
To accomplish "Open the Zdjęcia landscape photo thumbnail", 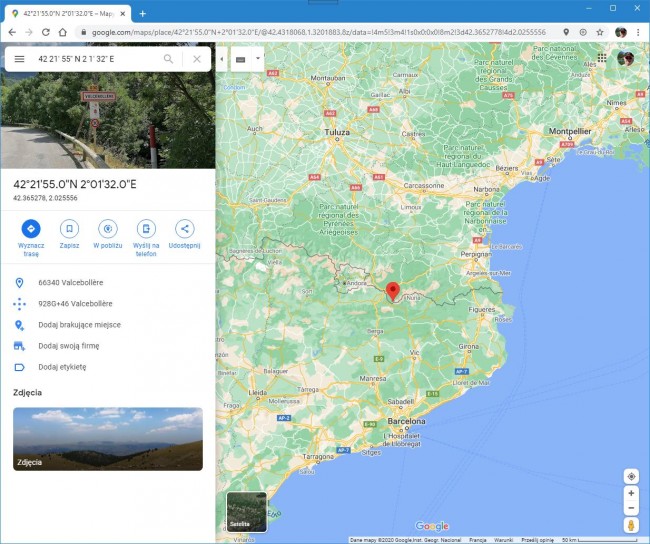I will (108, 439).
